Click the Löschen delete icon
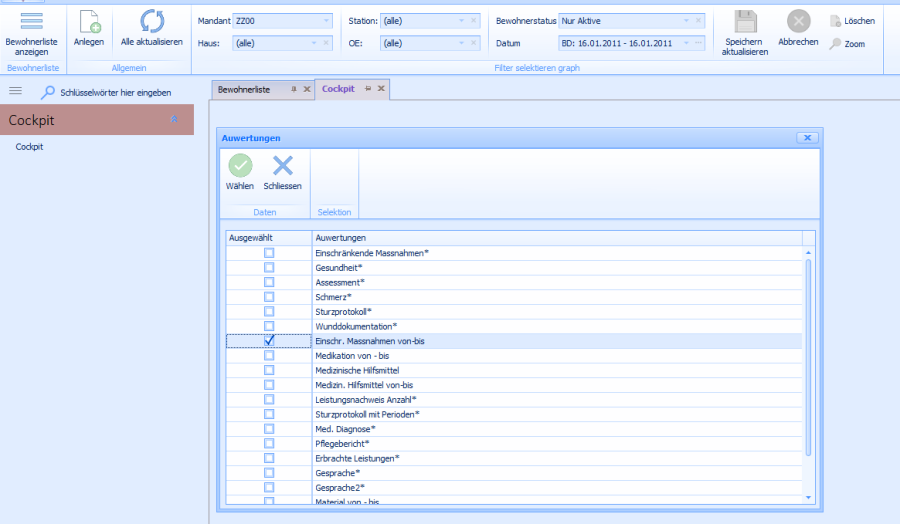900x524 pixels. tap(836, 21)
